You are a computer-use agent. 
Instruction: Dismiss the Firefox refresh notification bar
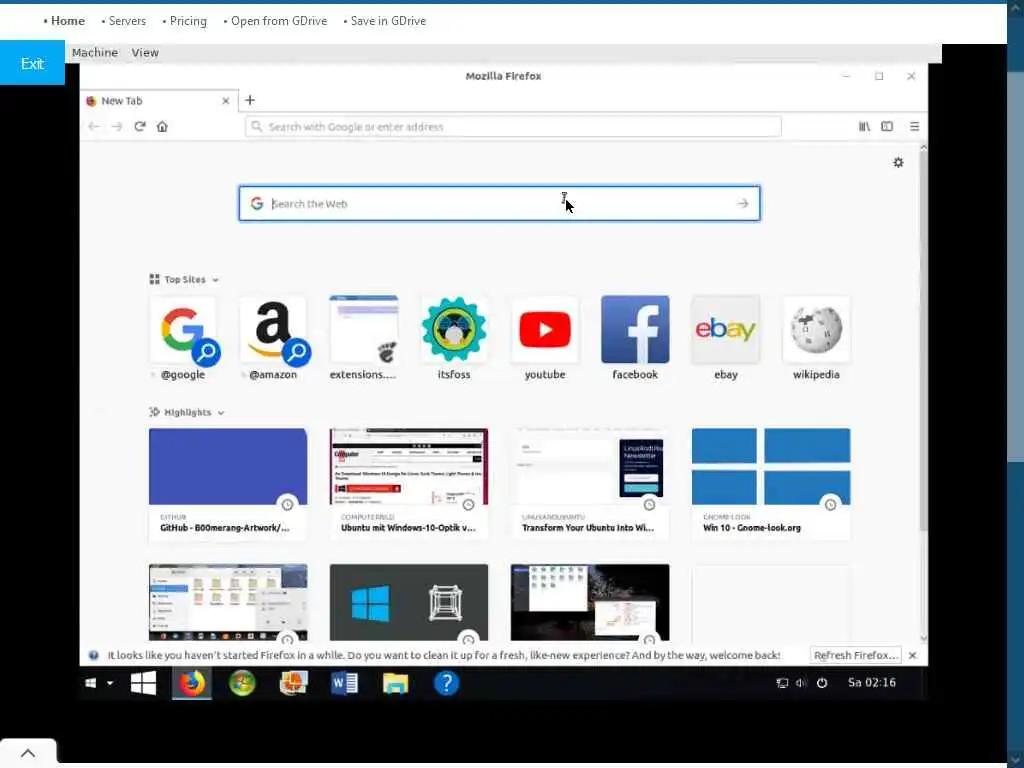coord(913,655)
